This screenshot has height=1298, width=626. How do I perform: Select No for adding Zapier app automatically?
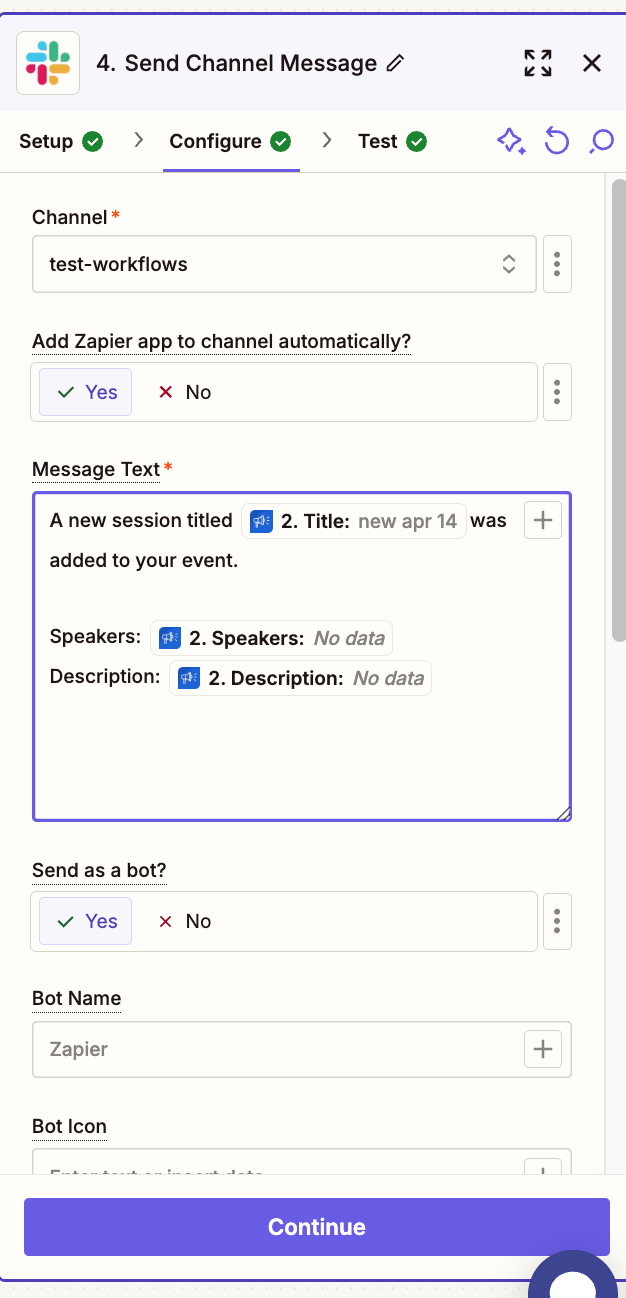[x=185, y=392]
